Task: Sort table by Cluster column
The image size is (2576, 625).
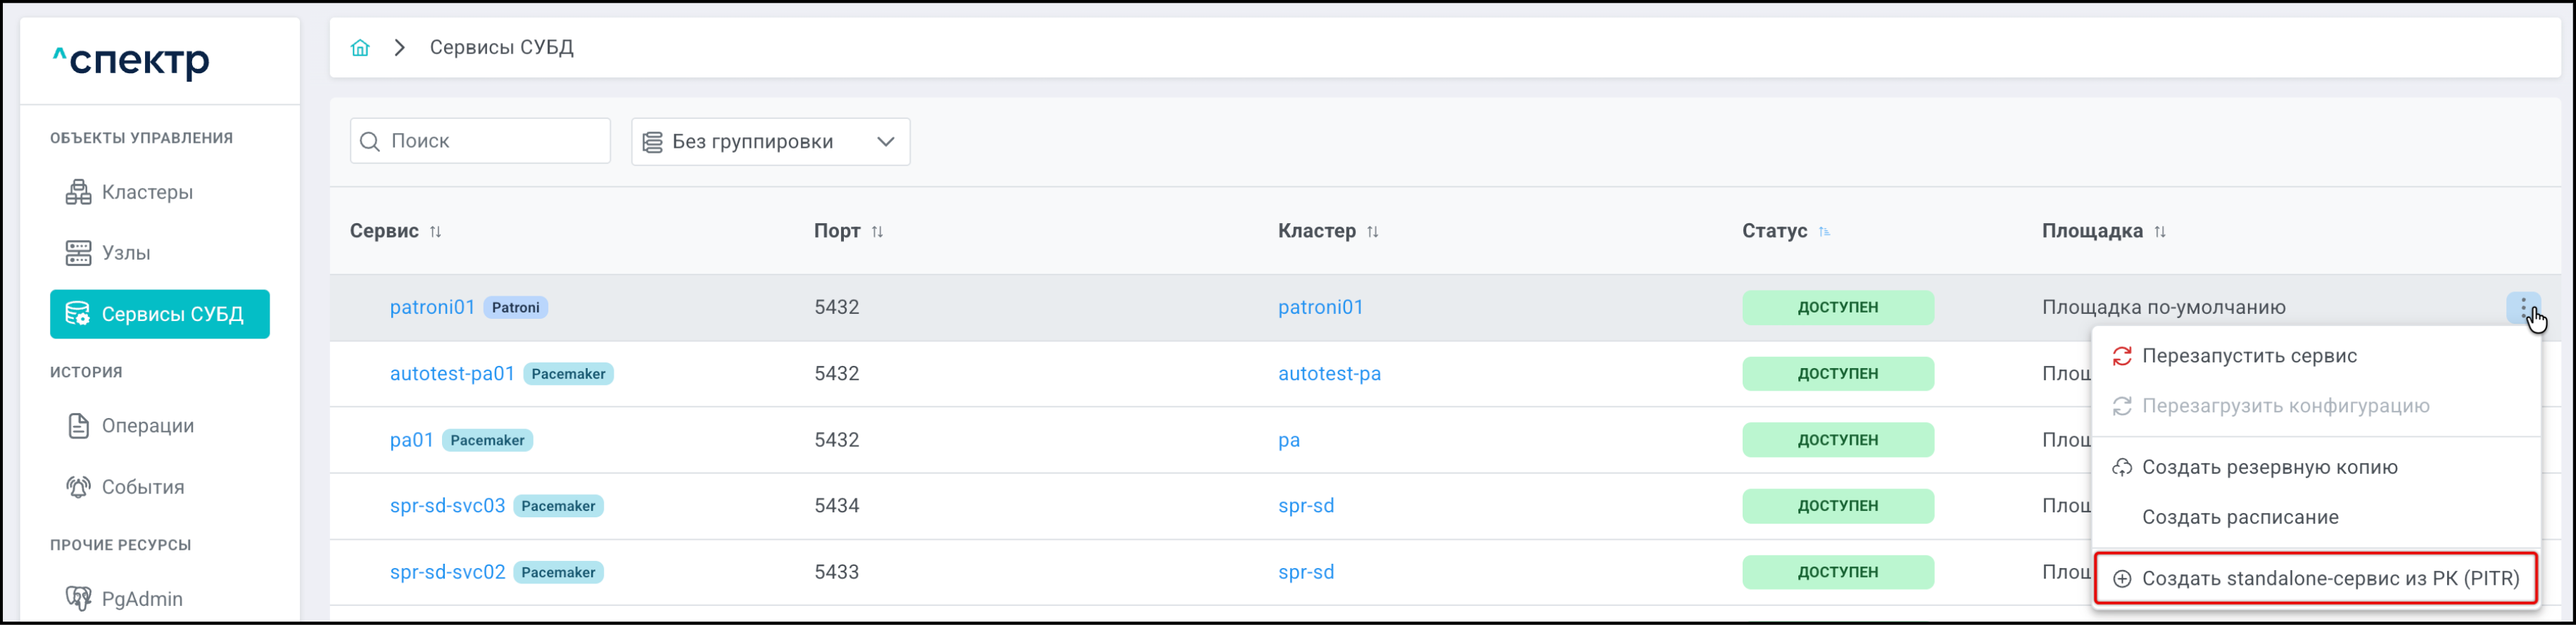Action: pyautogui.click(x=1372, y=232)
